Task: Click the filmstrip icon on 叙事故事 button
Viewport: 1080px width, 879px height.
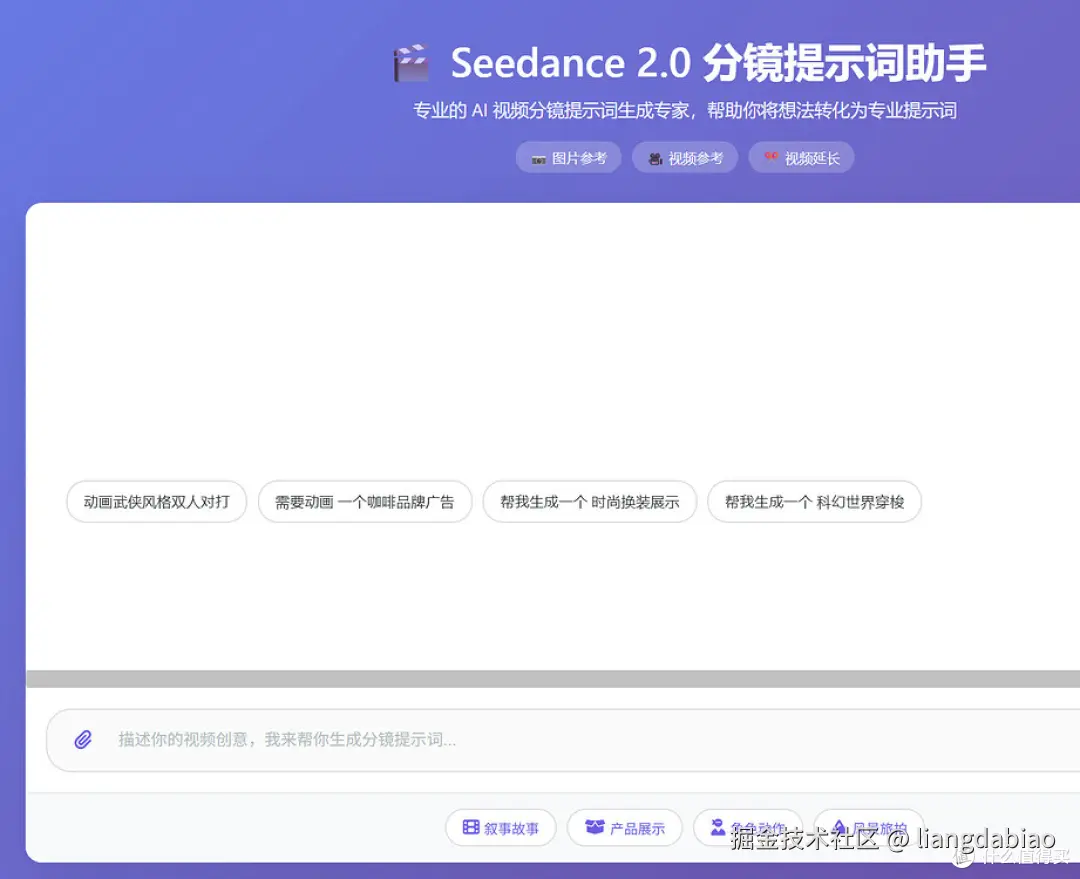Action: pos(469,827)
